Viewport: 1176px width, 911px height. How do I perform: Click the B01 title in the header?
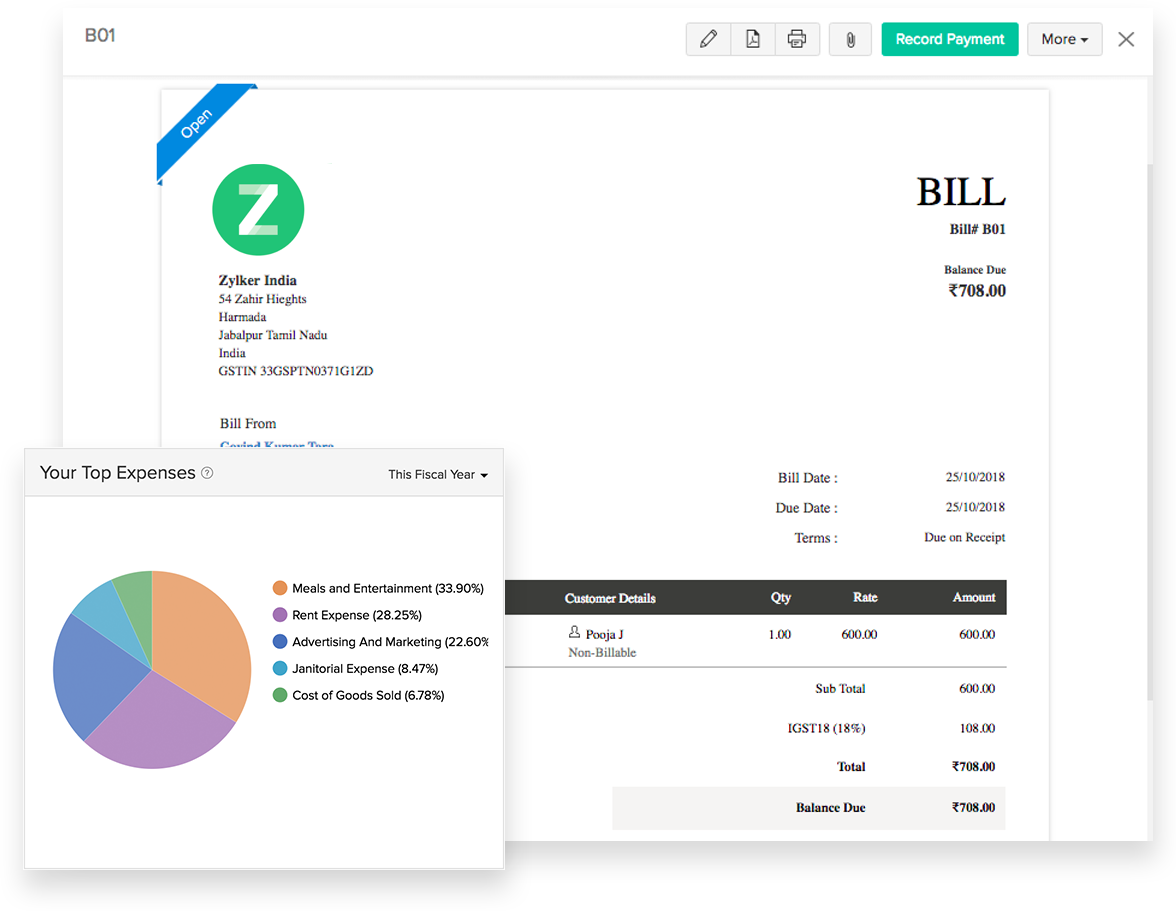tap(99, 33)
